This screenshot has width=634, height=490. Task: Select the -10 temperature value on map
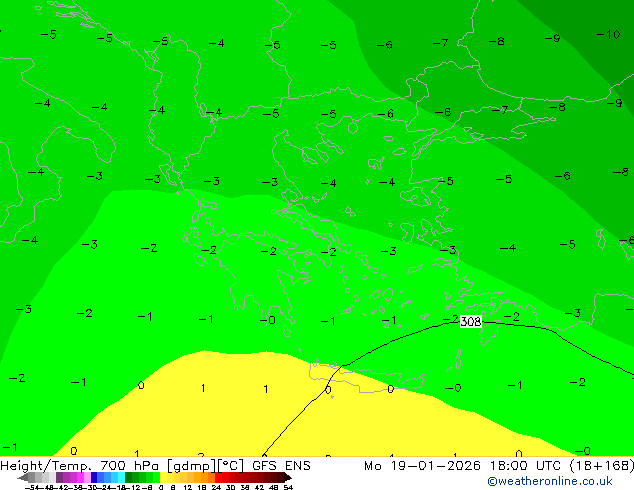click(609, 34)
